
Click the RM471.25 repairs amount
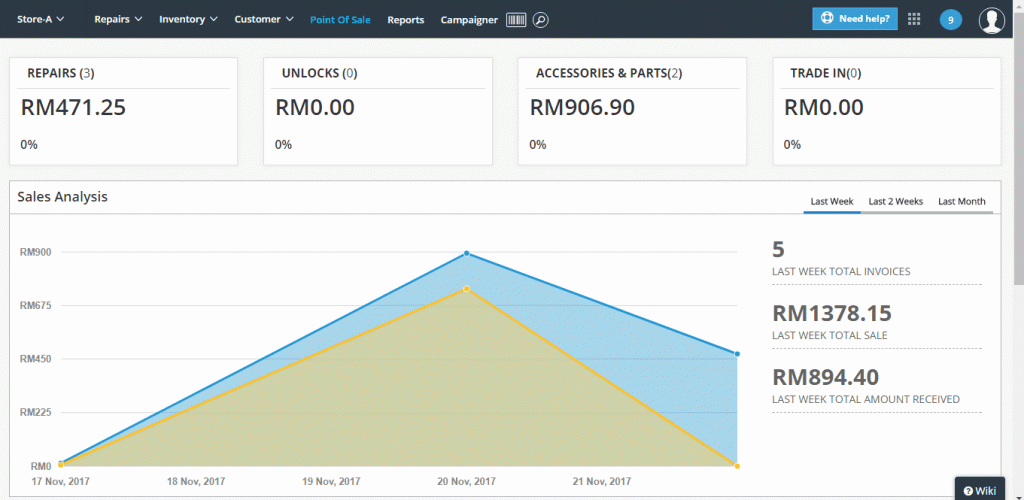pos(73,108)
